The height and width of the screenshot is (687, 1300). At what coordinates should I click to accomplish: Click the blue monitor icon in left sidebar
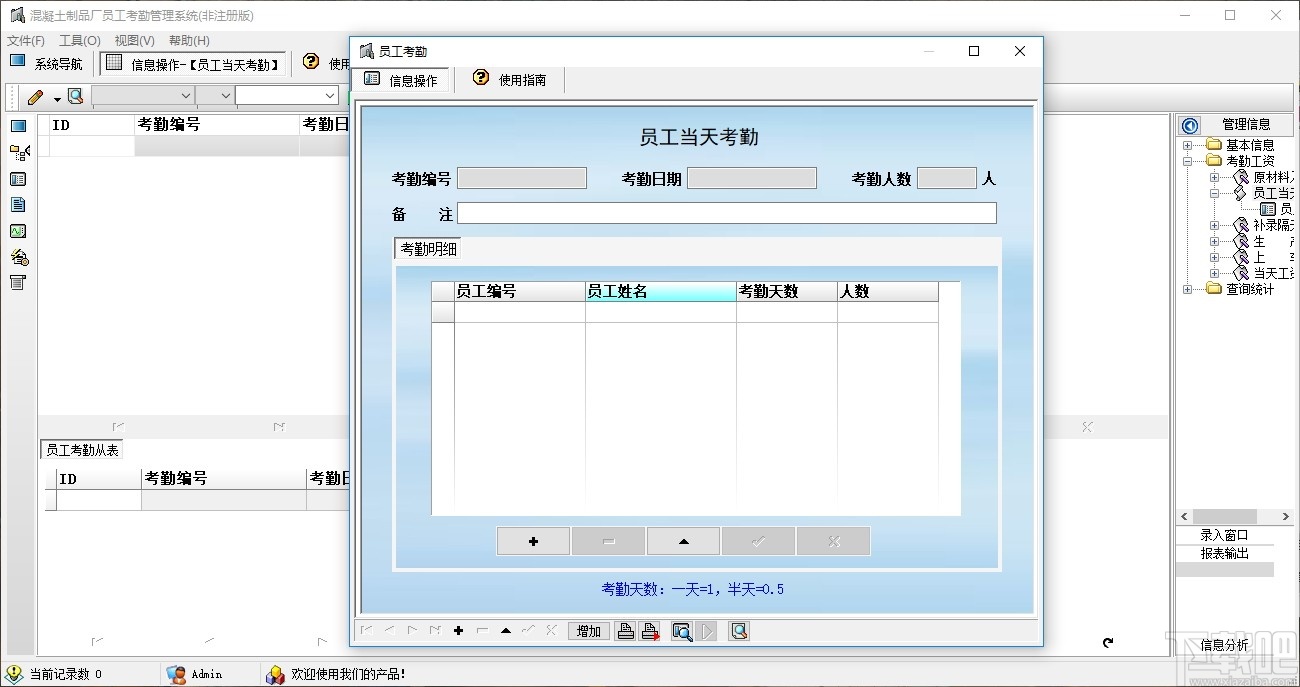coord(18,126)
